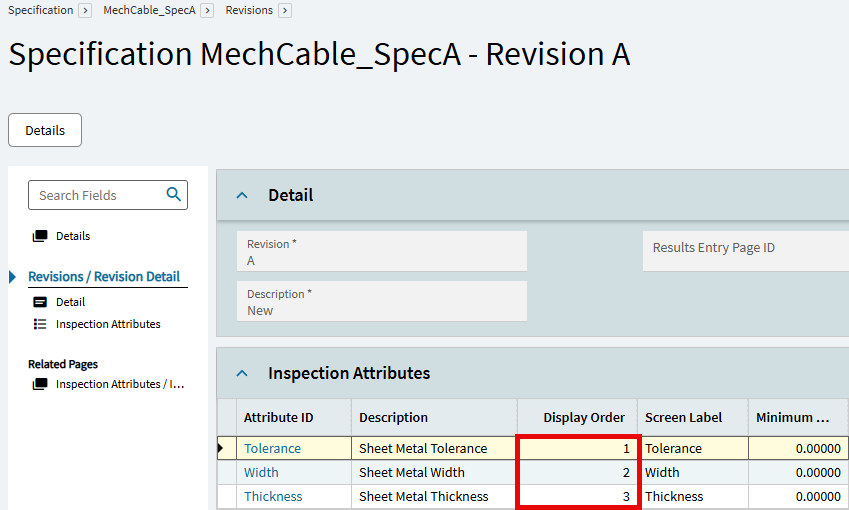Open the Tolerance attribute link
The image size is (849, 510).
click(x=272, y=449)
